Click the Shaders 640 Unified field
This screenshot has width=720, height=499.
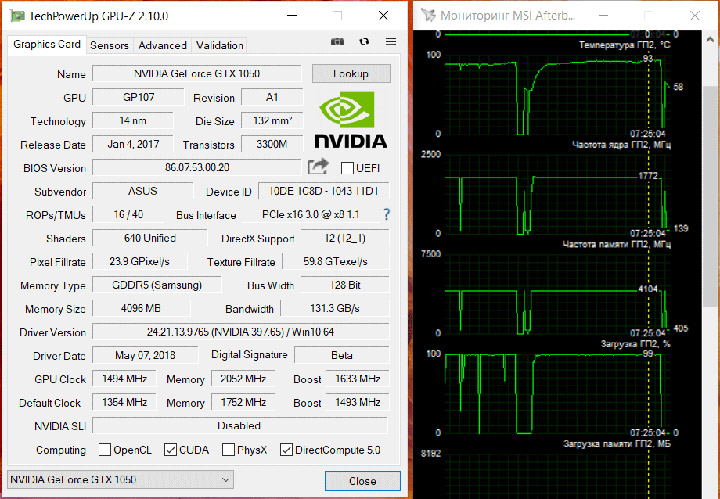(150, 238)
